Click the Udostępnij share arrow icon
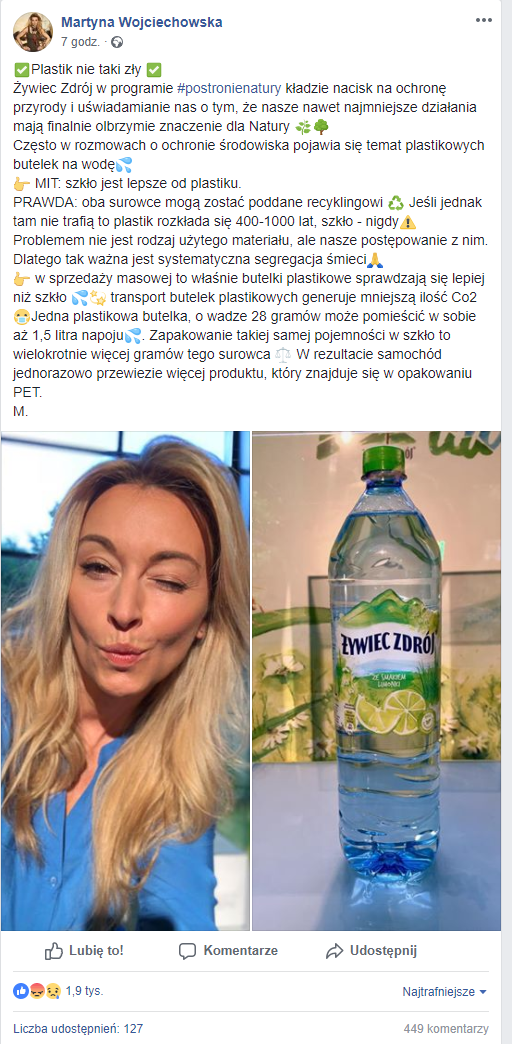This screenshot has height=1044, width=512. point(334,951)
